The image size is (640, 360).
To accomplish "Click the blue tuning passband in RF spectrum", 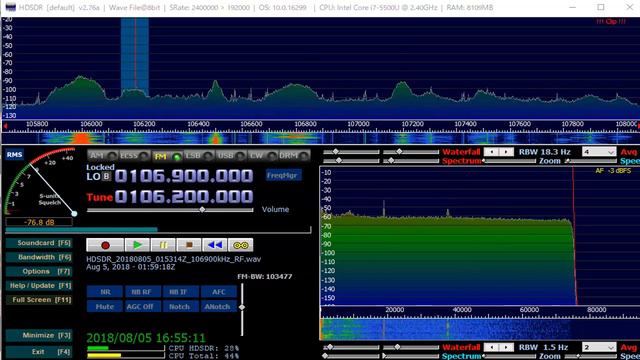I will coord(135,57).
